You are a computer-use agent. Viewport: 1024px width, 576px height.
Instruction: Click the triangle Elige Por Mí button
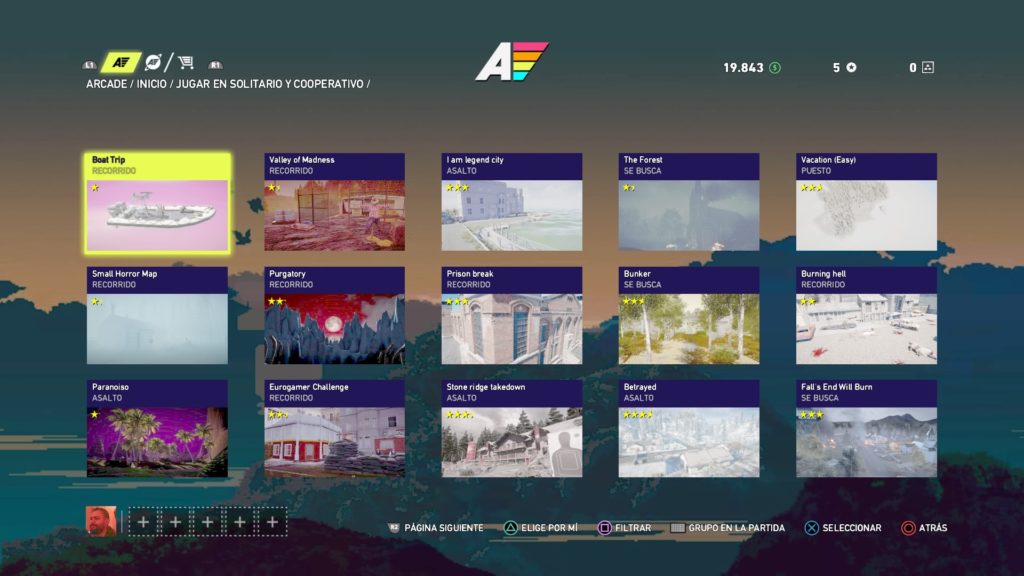coord(541,528)
